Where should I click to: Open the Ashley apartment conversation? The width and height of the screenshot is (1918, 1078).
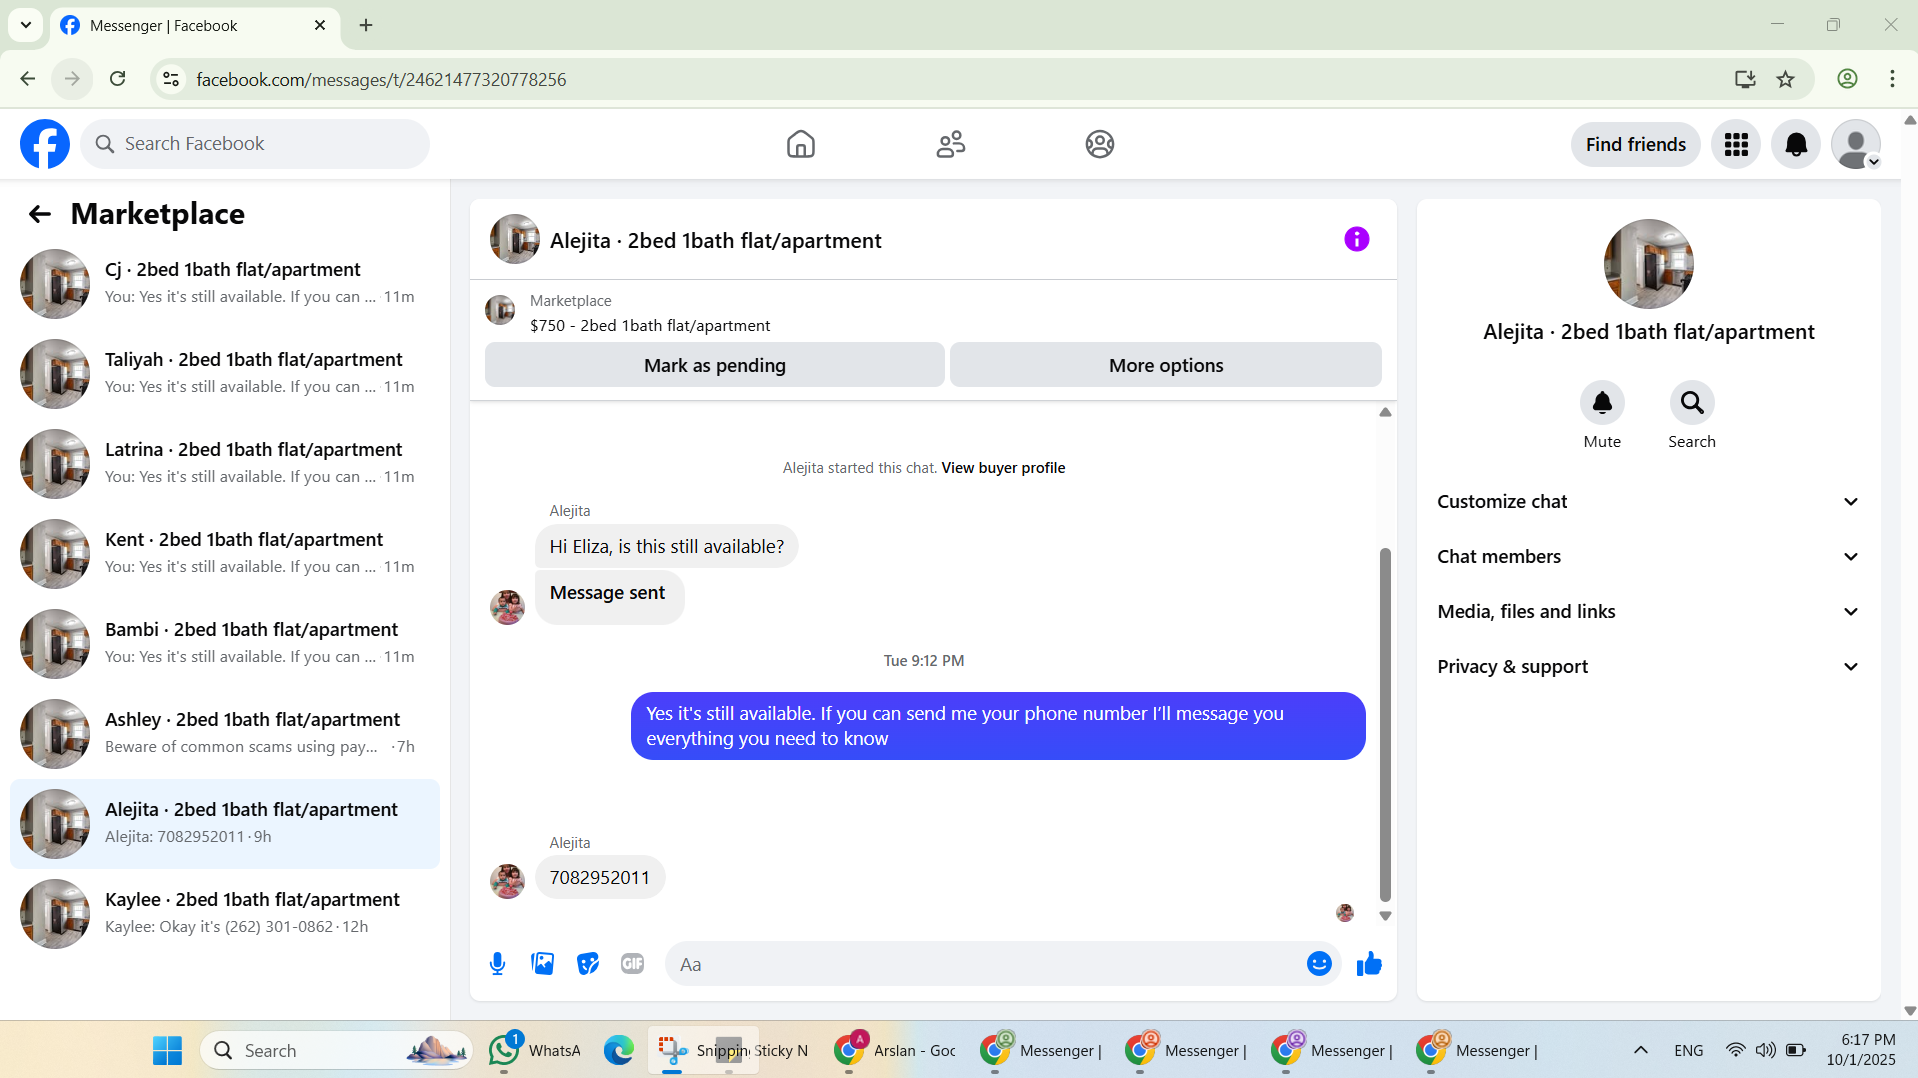point(225,734)
